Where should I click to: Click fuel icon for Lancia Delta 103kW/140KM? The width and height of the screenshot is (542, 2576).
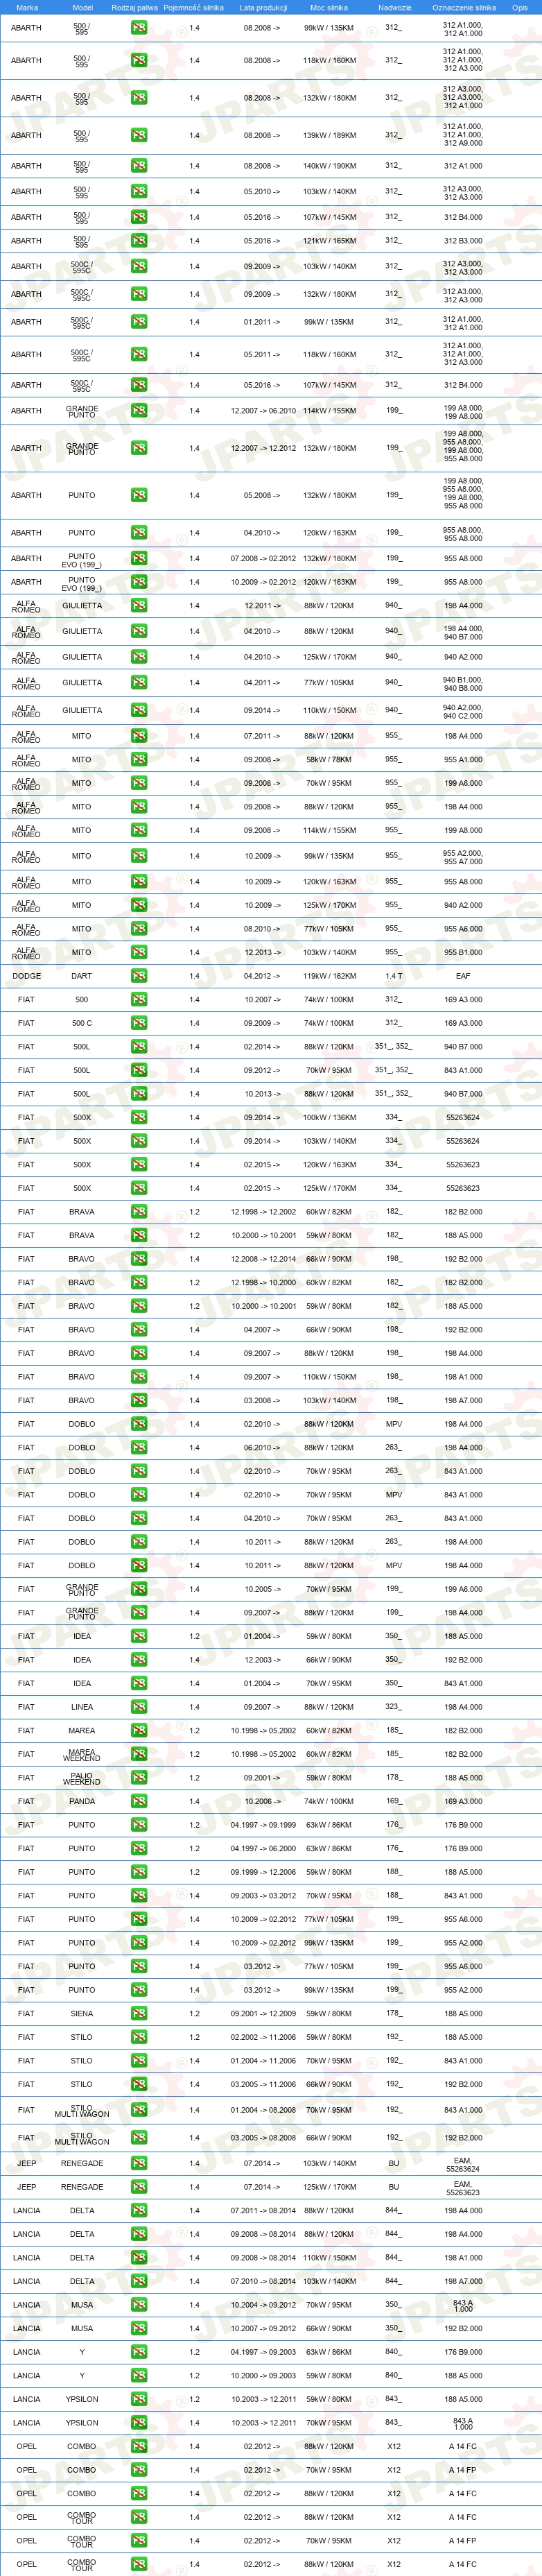[x=139, y=2281]
